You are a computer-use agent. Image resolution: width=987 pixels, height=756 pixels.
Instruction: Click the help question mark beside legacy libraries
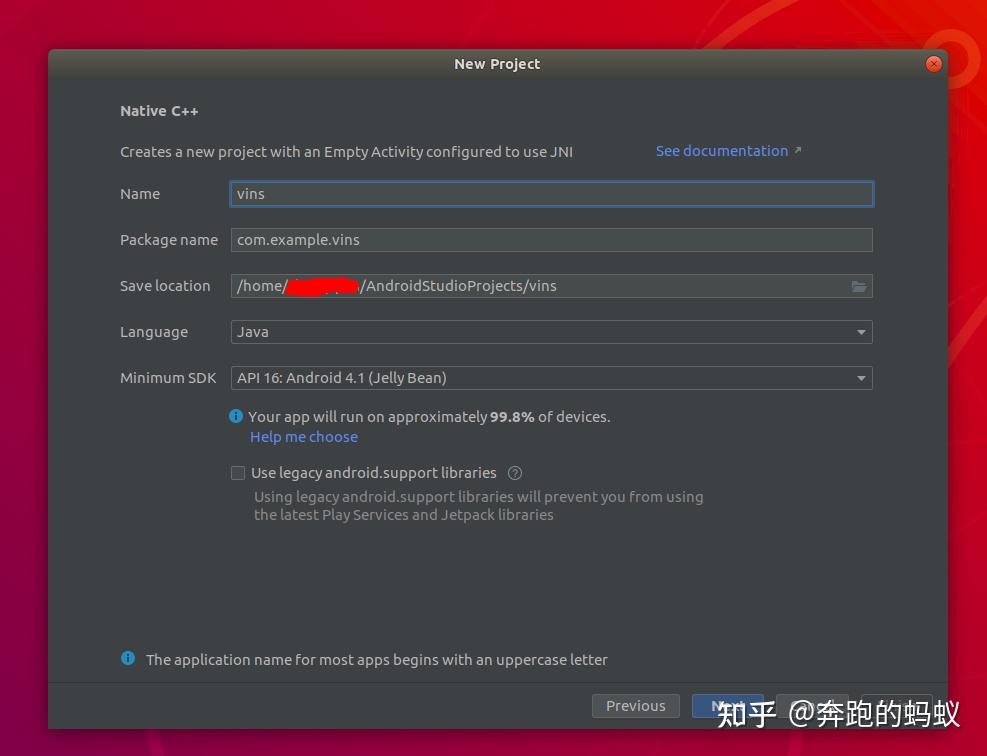pyautogui.click(x=514, y=473)
